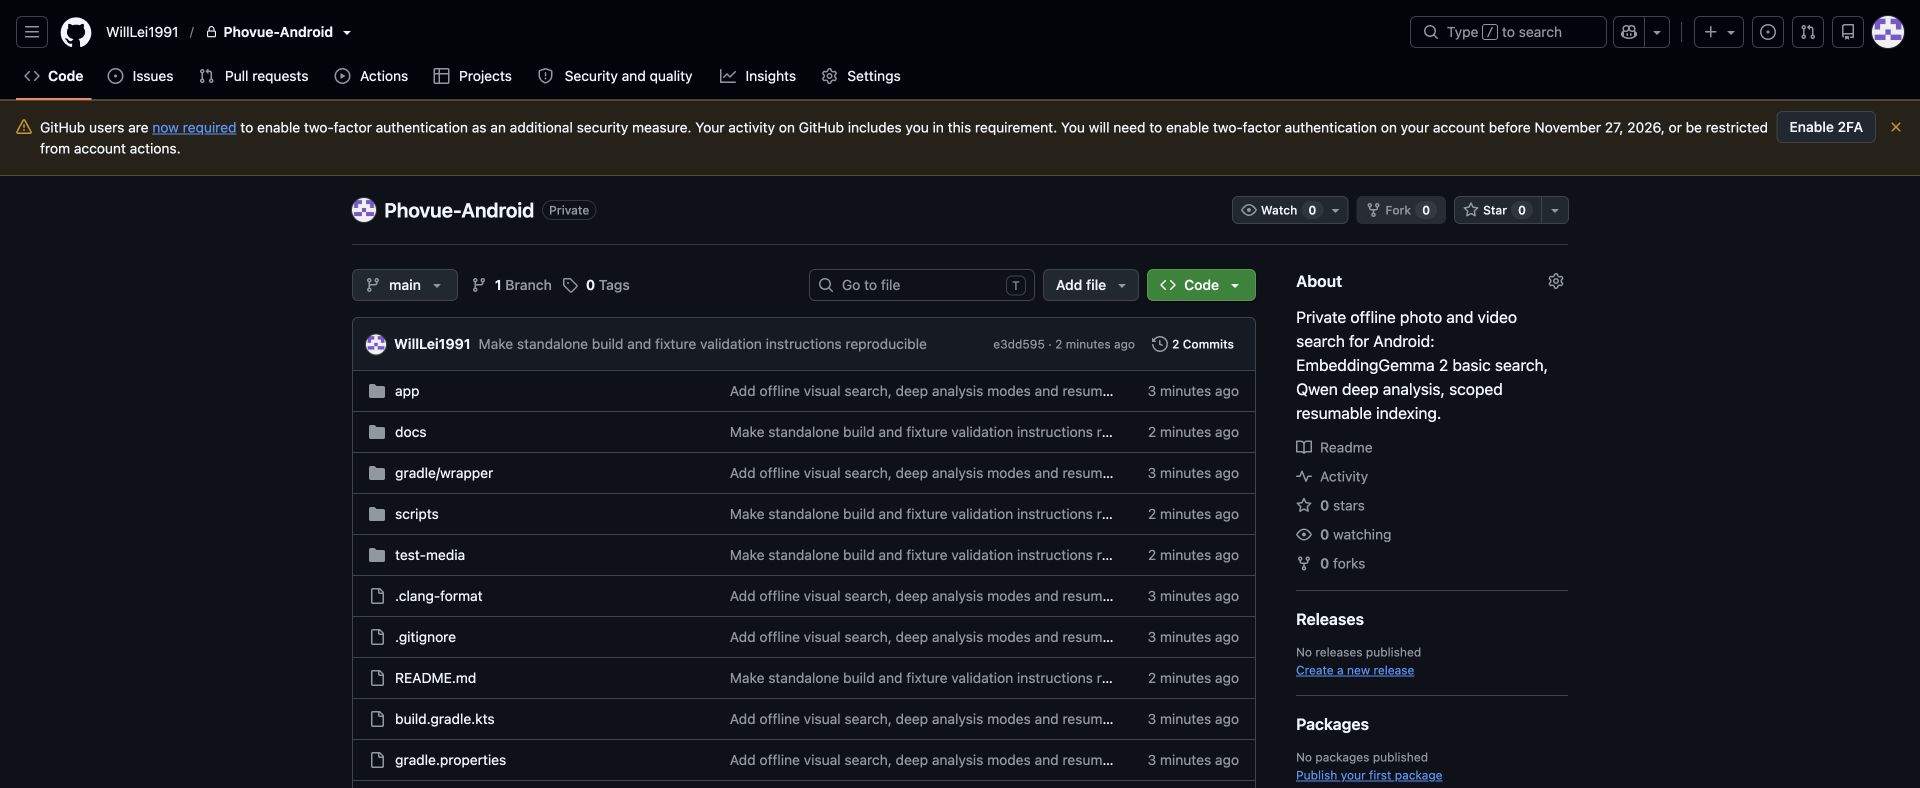This screenshot has width=1920, height=788.
Task: Click WillLei1991 avatar in latest commit row
Action: pyautogui.click(x=376, y=344)
